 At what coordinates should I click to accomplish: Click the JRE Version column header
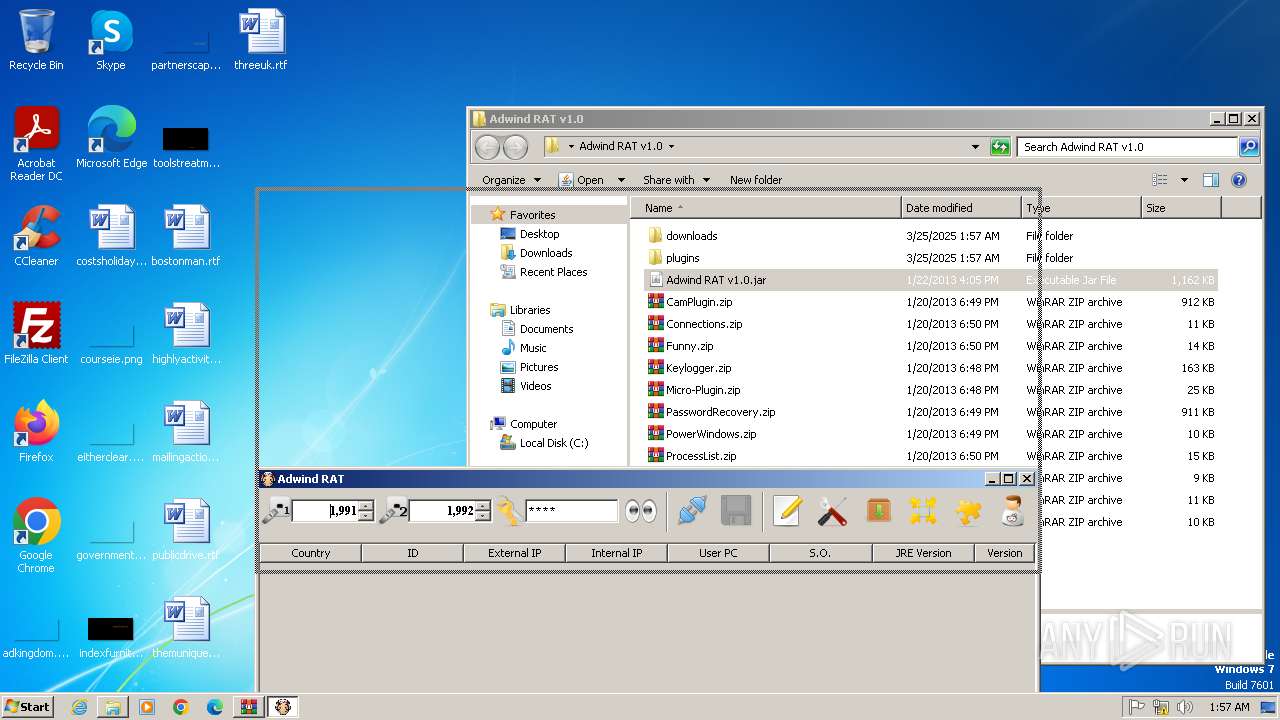coord(923,553)
